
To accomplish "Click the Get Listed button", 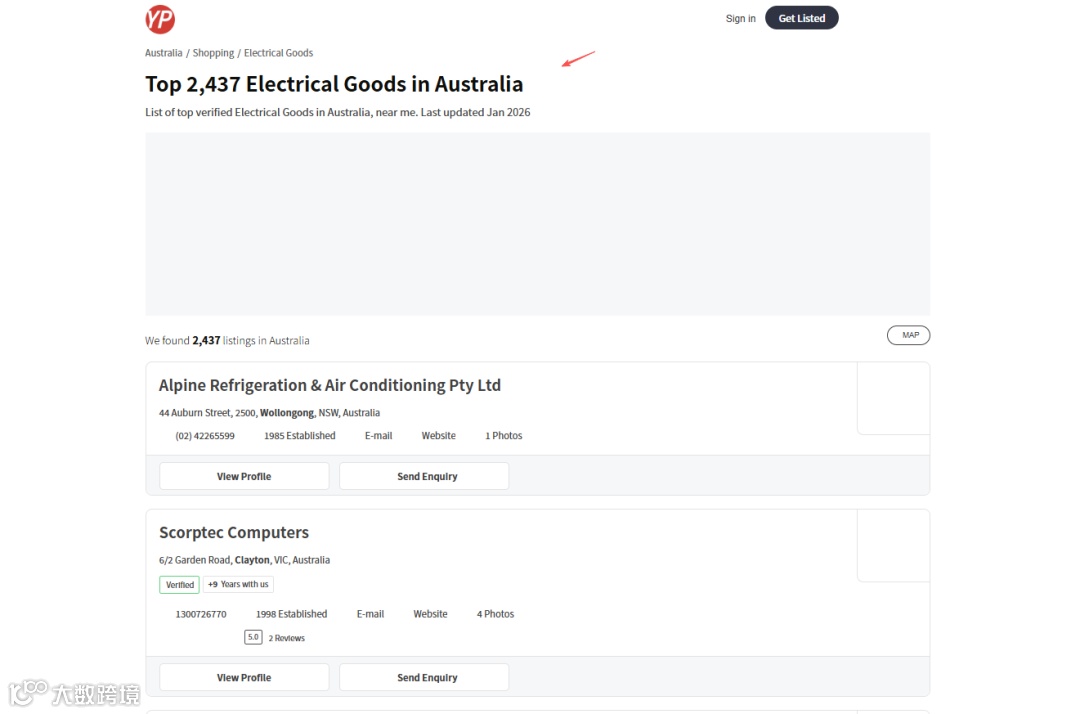I will pos(802,18).
